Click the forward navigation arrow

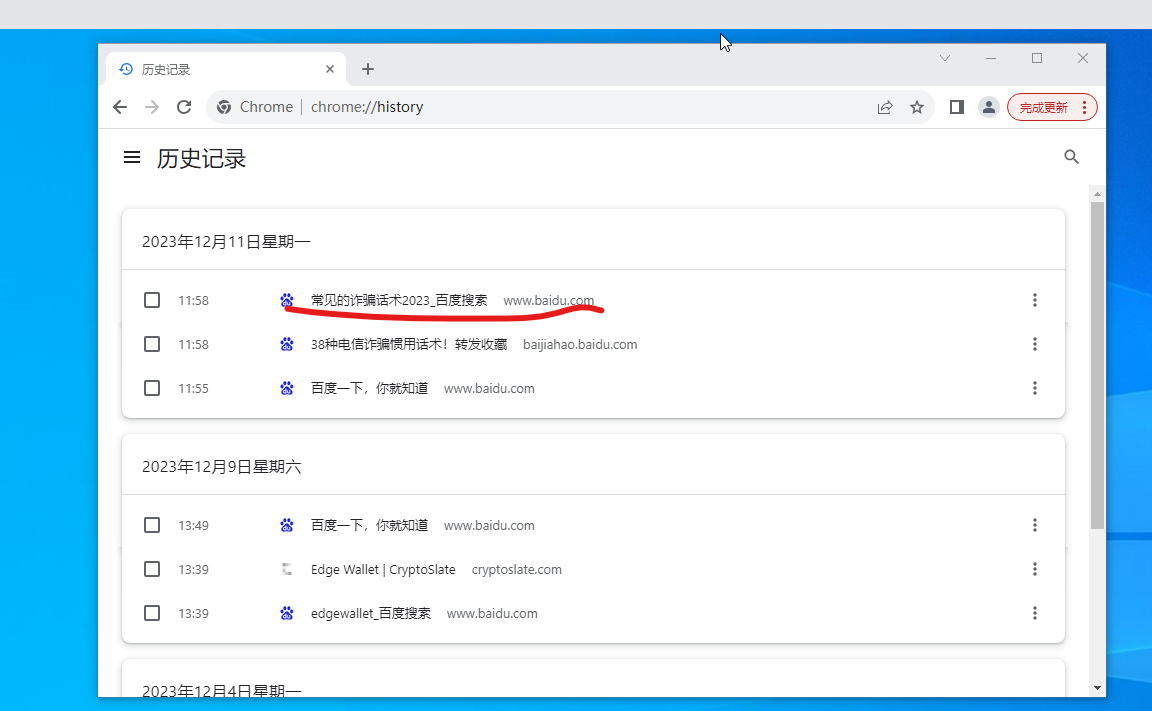[152, 107]
